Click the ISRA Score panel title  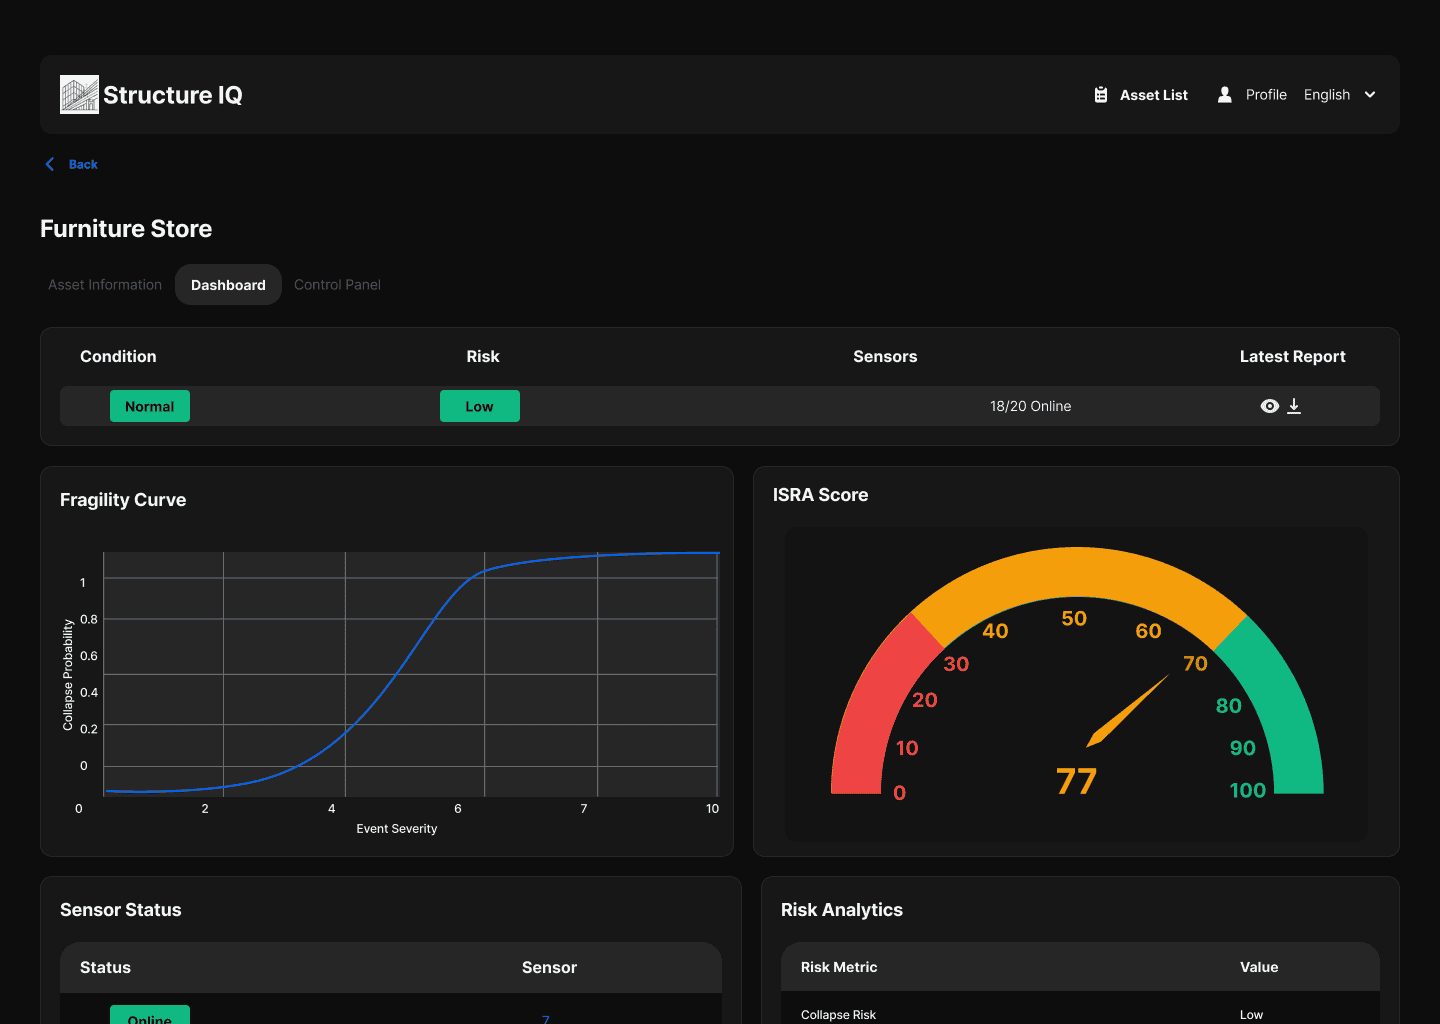(x=820, y=495)
